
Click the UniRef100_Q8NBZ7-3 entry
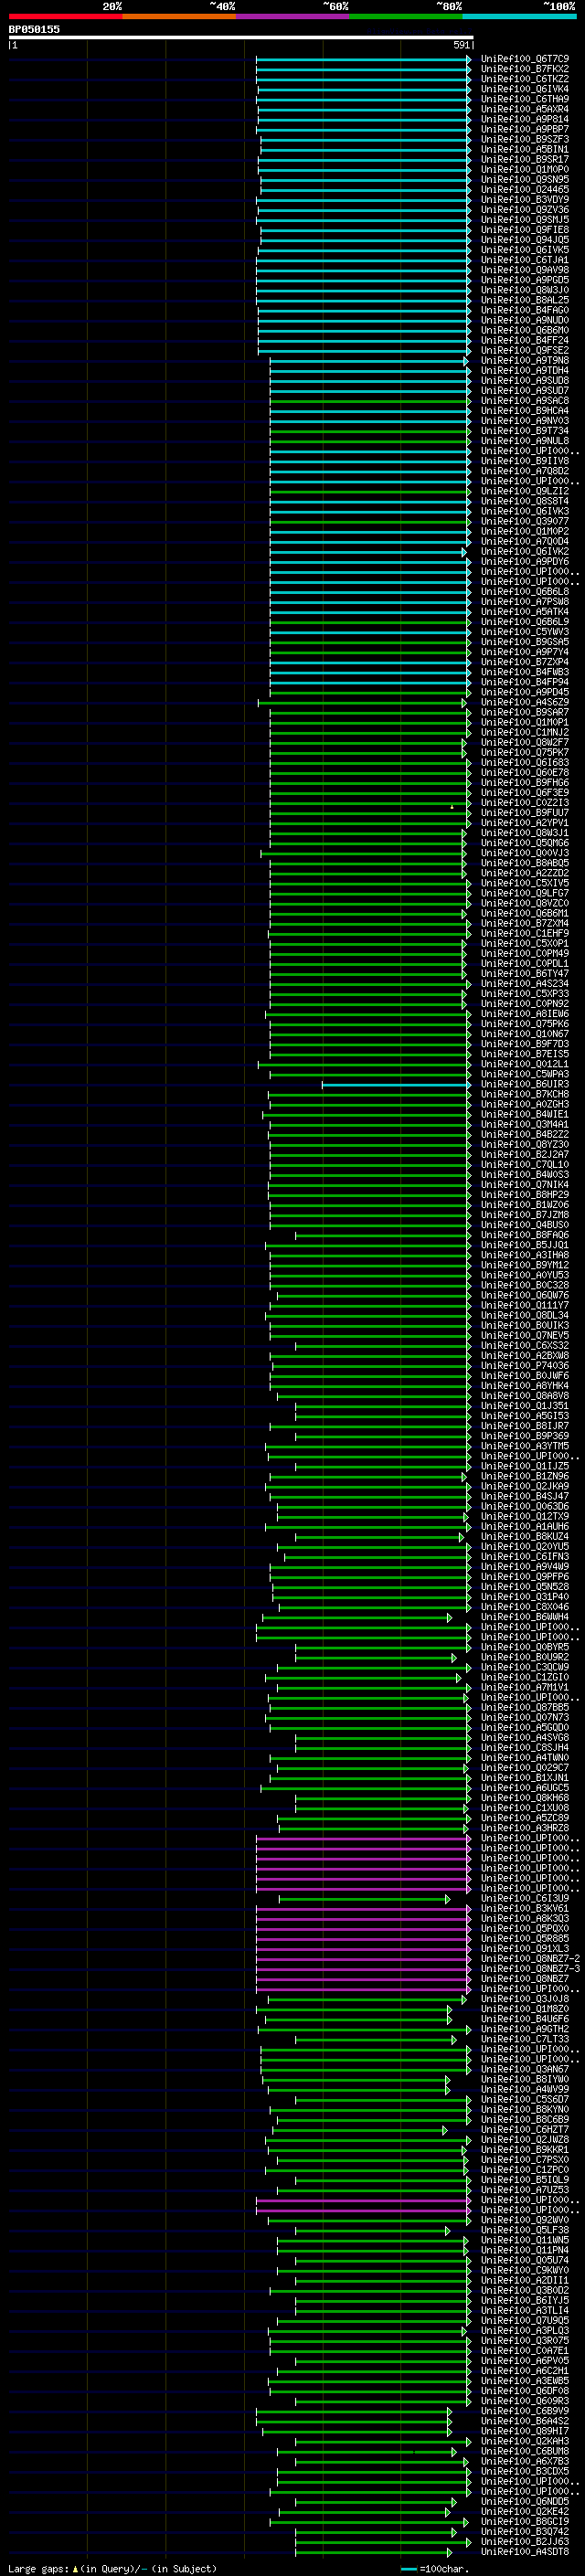pos(530,1969)
